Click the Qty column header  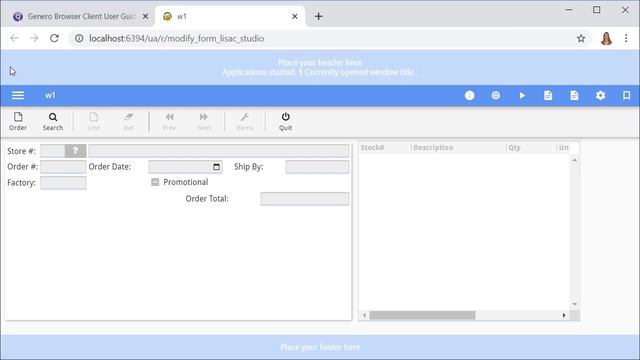point(514,147)
